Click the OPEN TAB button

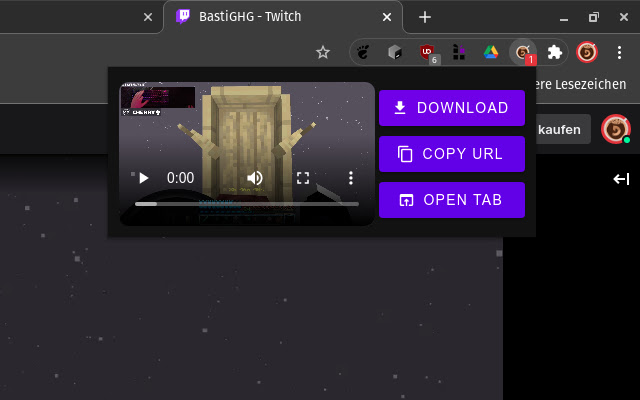click(452, 200)
